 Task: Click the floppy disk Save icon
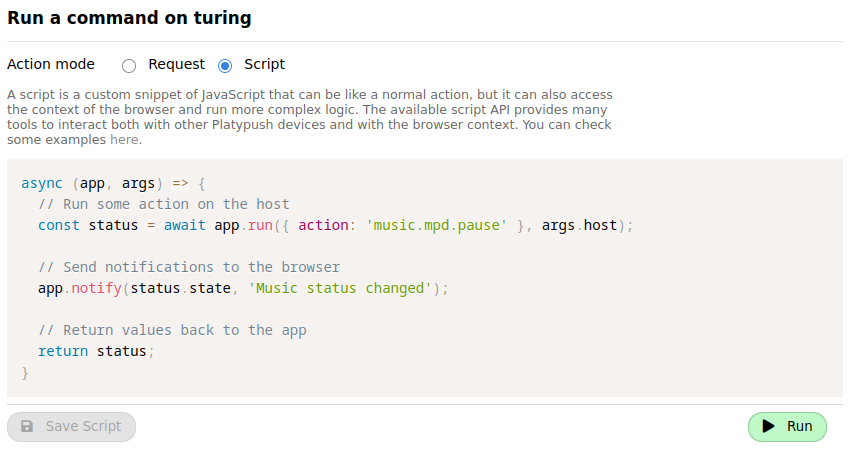tap(27, 426)
